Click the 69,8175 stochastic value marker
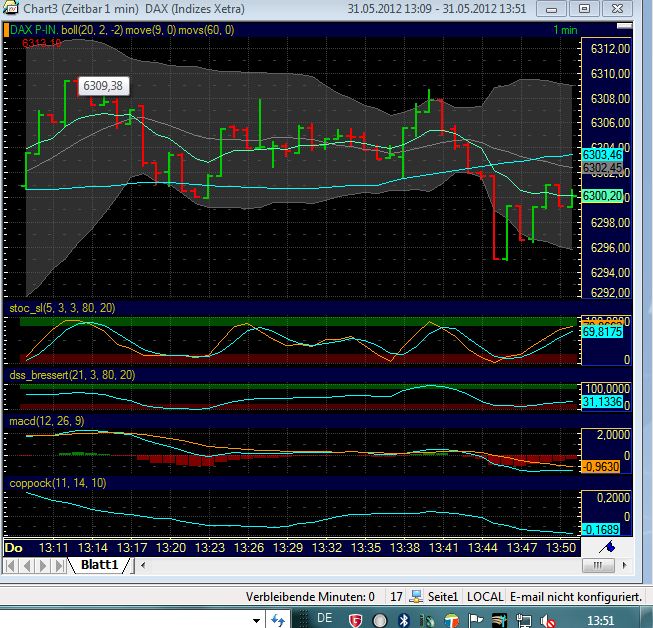Screen dimensions: 653x628 tap(602, 332)
